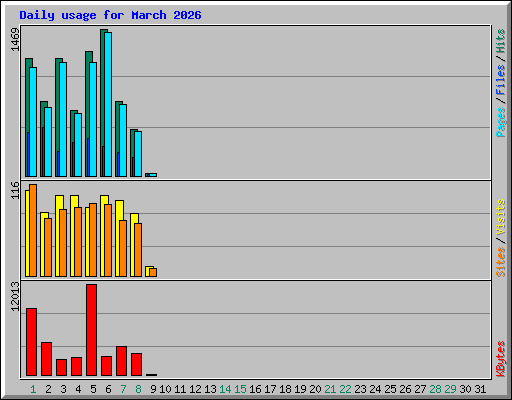The height and width of the screenshot is (400, 512).
Task: Click the 'Pages' legend label
Action: (x=500, y=122)
